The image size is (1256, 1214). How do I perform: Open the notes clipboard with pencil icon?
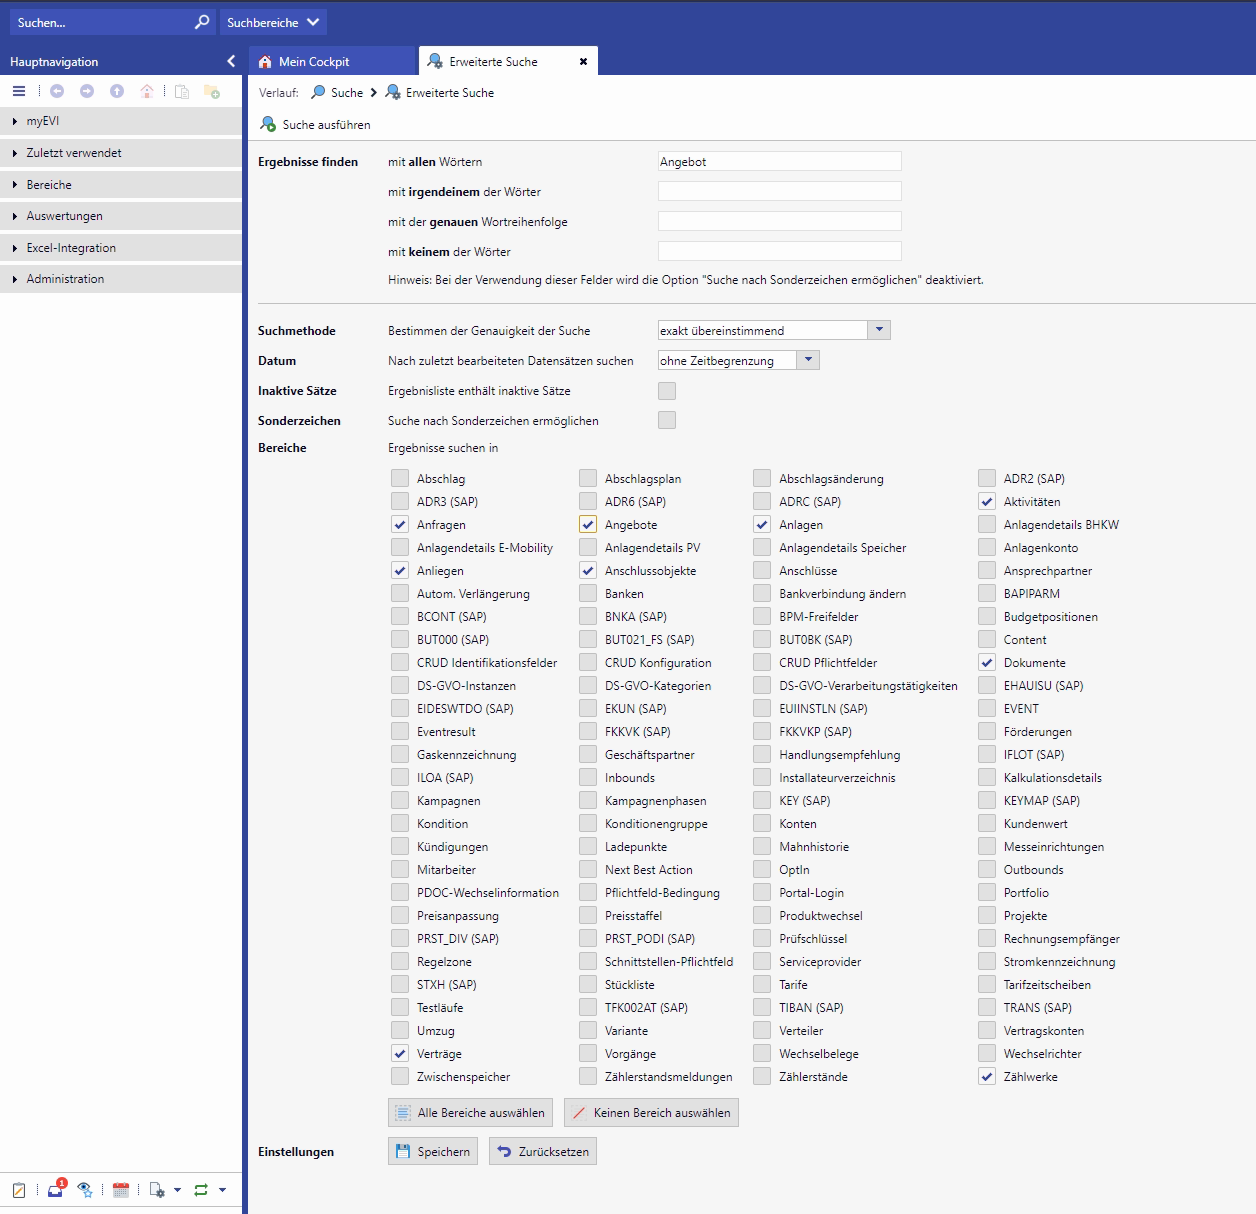19,1190
